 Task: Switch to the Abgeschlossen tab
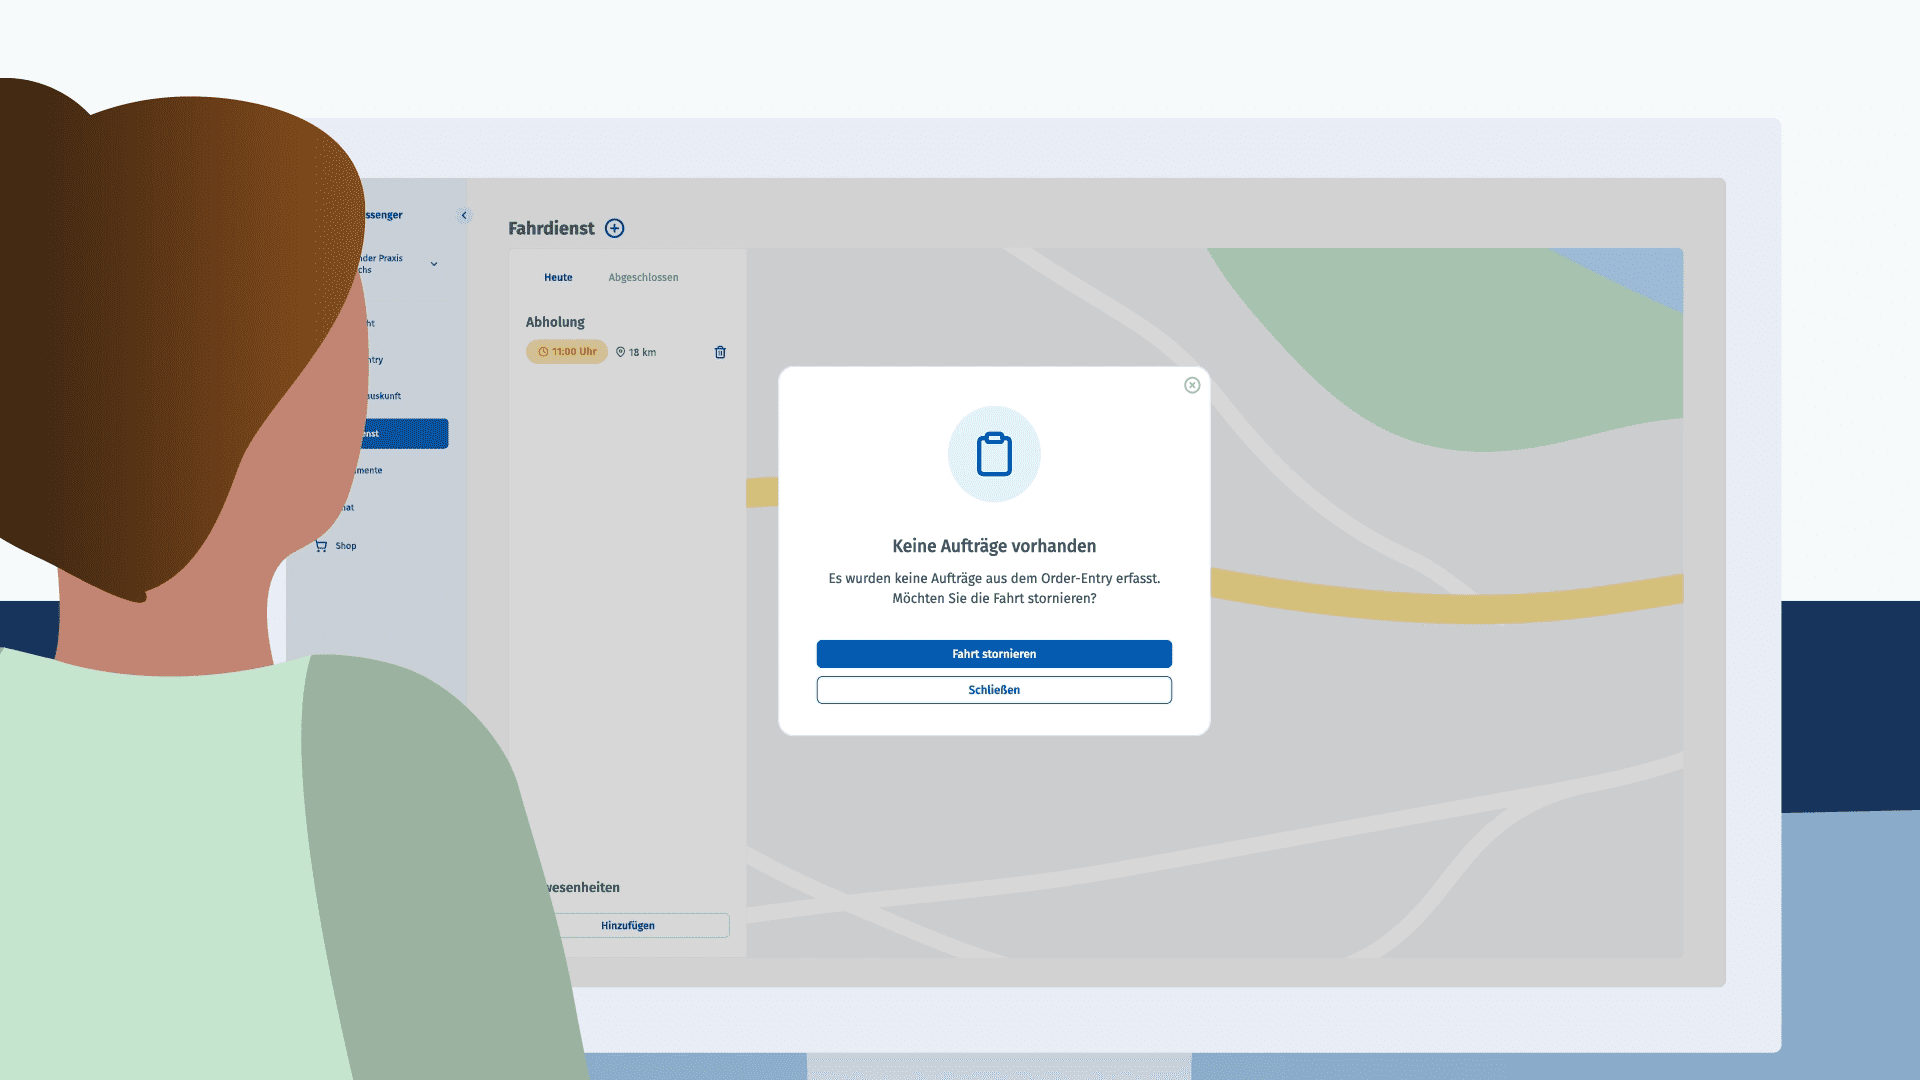[x=643, y=277]
